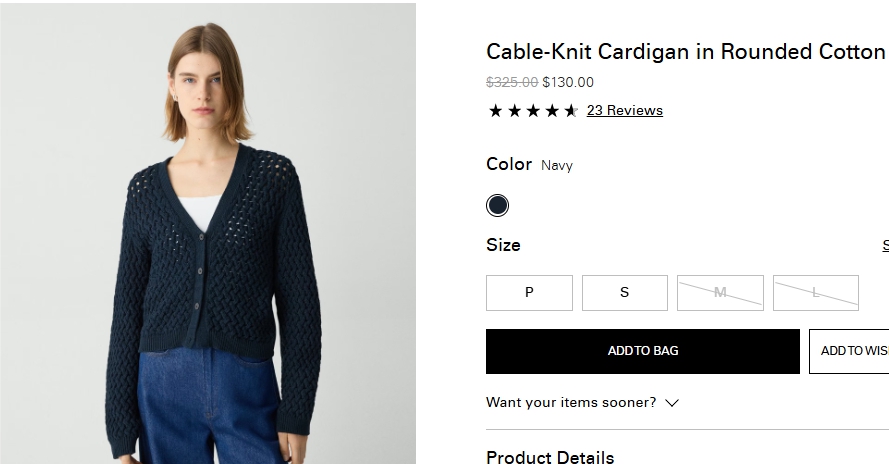Viewport: 889px width, 464px height.
Task: Select the crossed-out size L option
Action: pos(815,293)
